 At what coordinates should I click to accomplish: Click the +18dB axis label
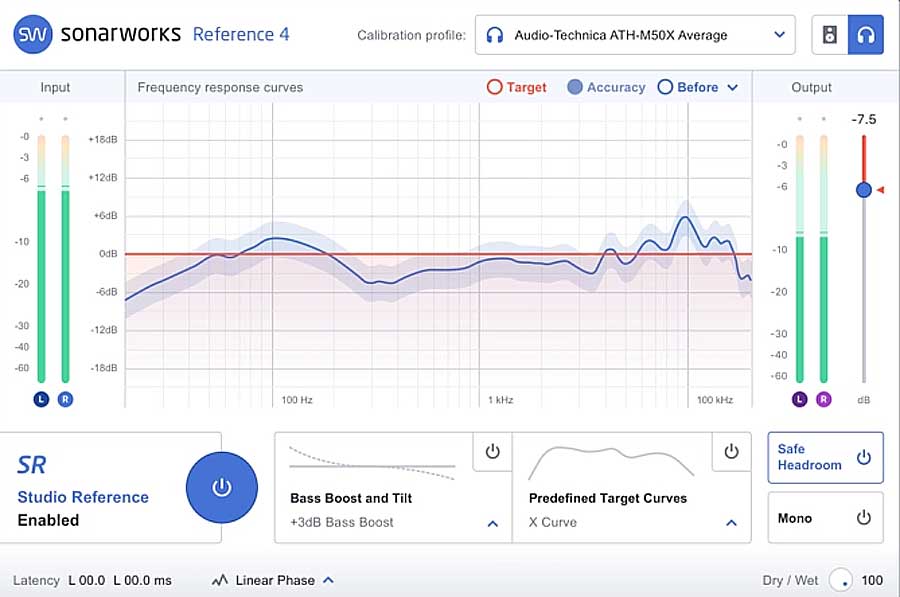pyautogui.click(x=103, y=139)
